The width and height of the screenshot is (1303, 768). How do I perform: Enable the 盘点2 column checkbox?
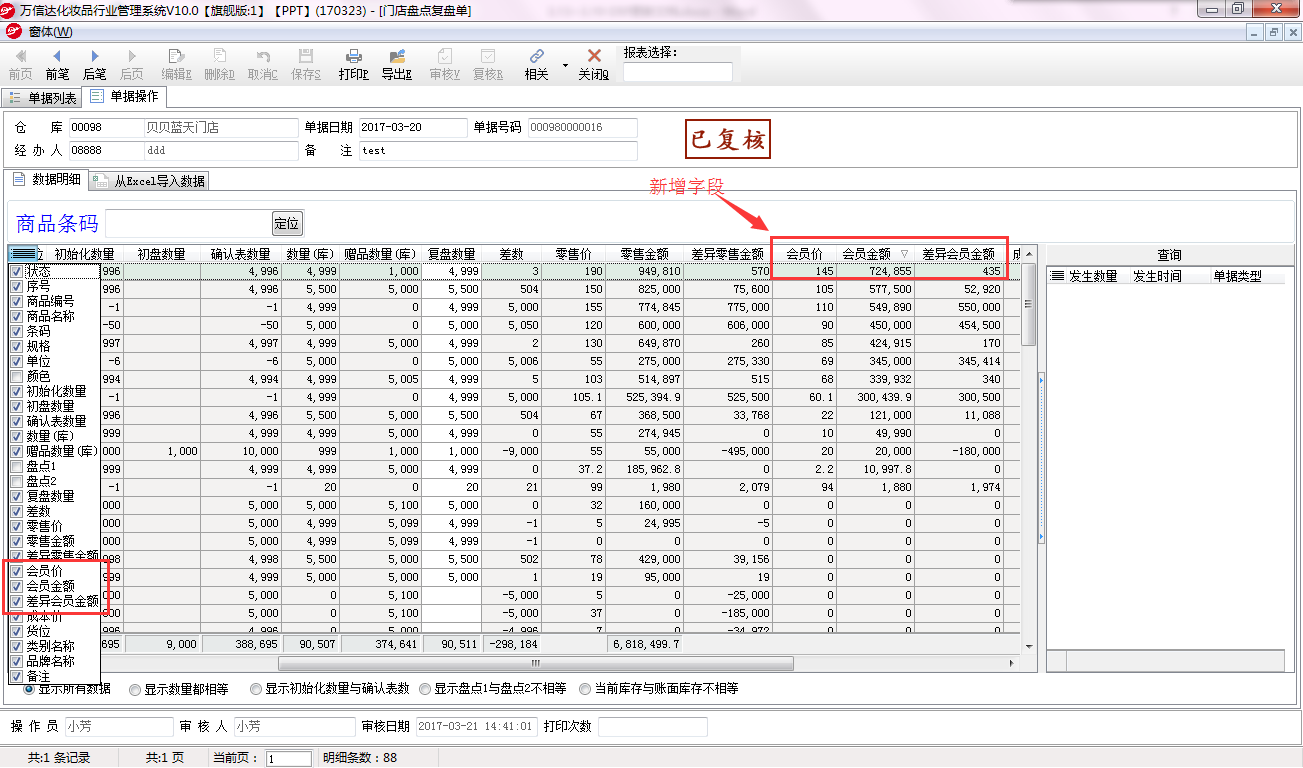point(16,481)
